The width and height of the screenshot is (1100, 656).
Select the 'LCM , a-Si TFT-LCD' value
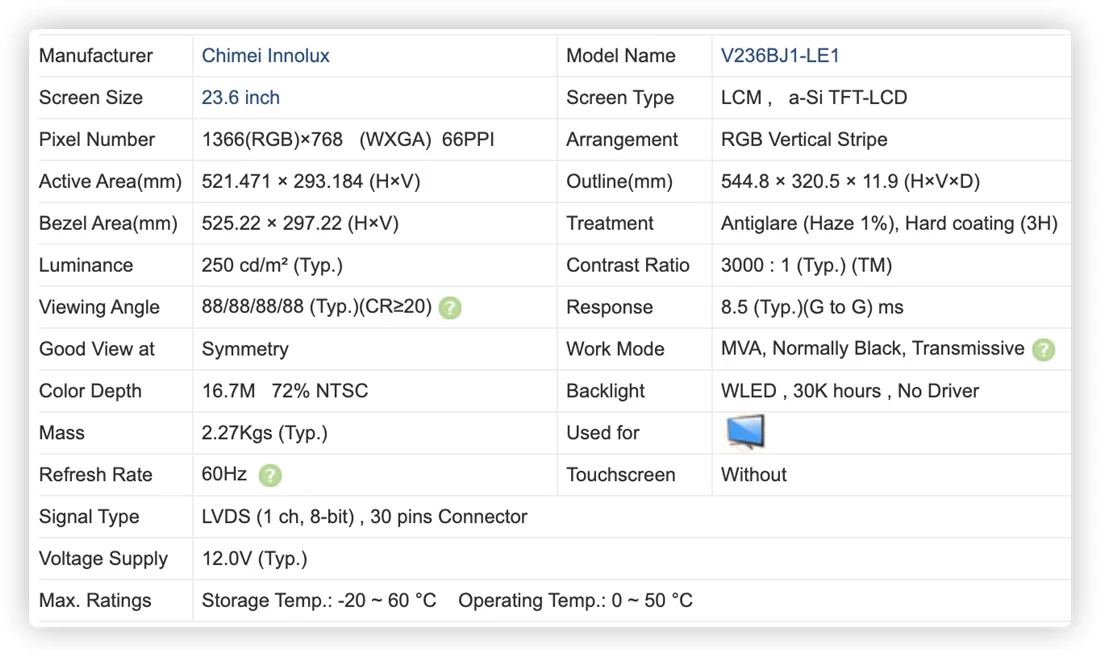click(x=814, y=98)
